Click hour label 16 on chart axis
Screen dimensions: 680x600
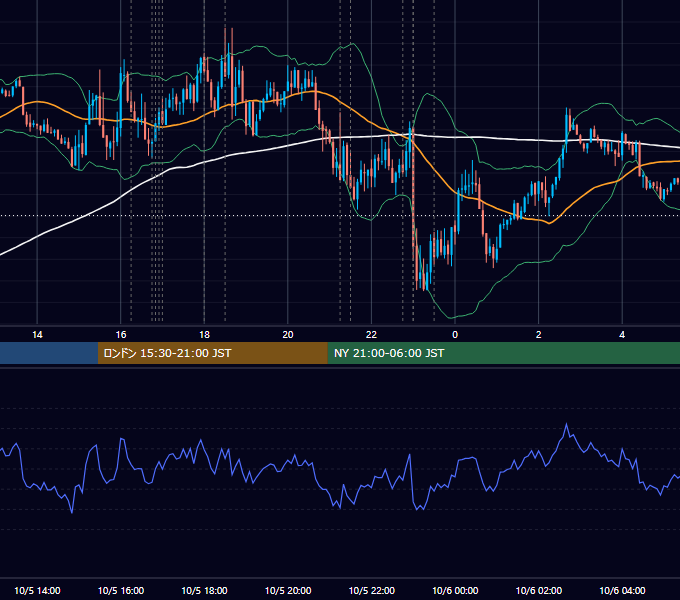pos(121,335)
